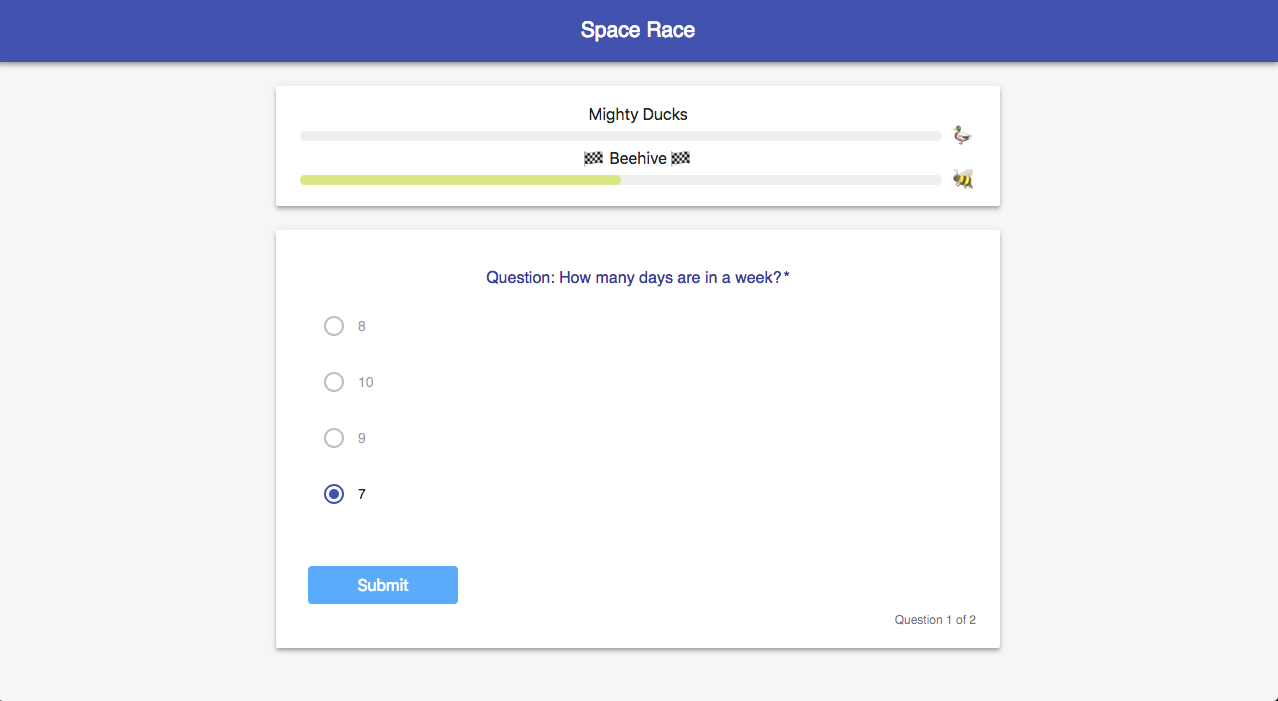1278x701 pixels.
Task: Click the Beehive team name
Action: (638, 158)
